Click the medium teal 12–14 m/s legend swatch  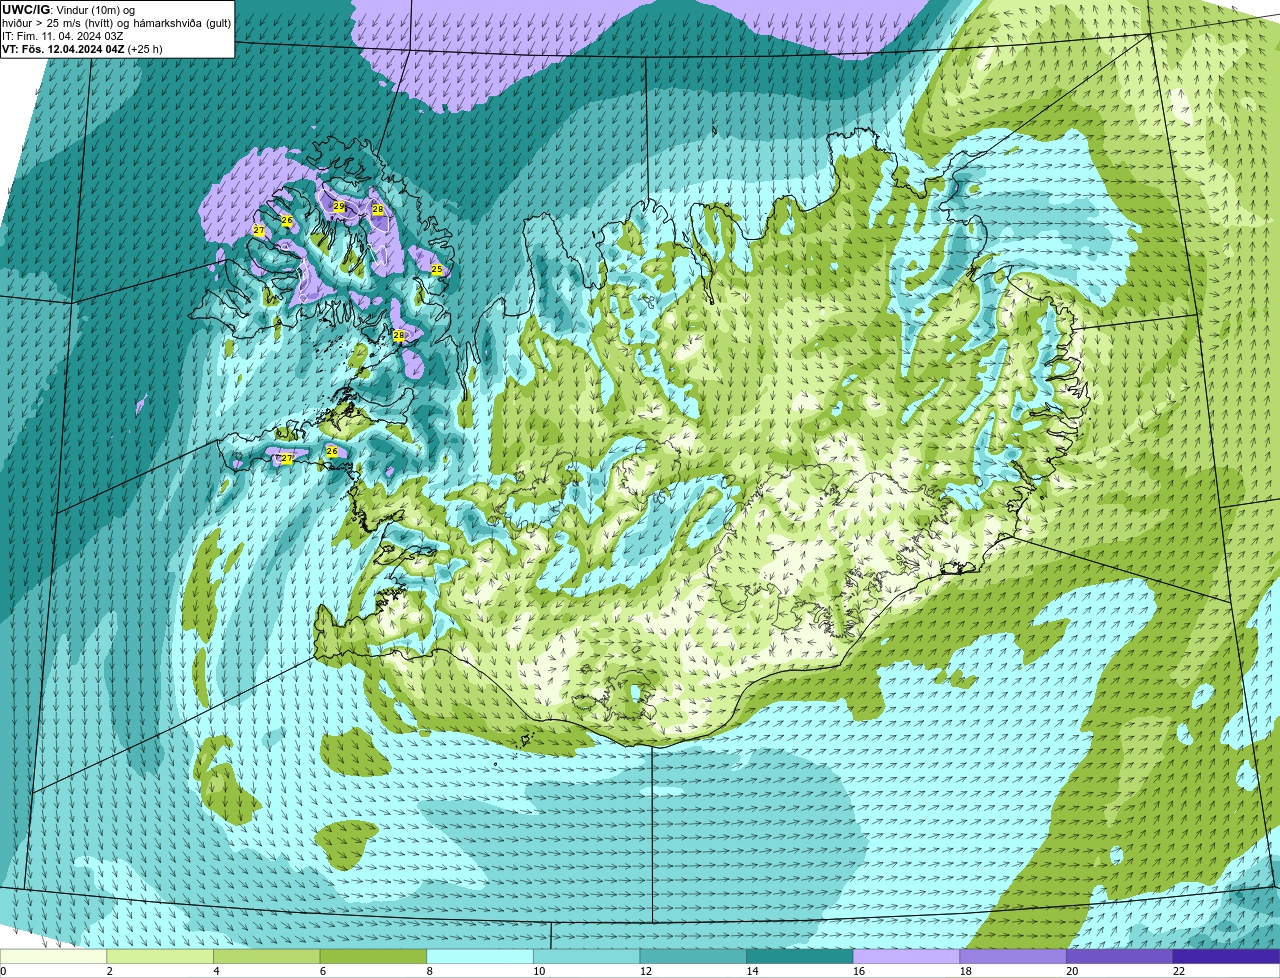[693, 956]
